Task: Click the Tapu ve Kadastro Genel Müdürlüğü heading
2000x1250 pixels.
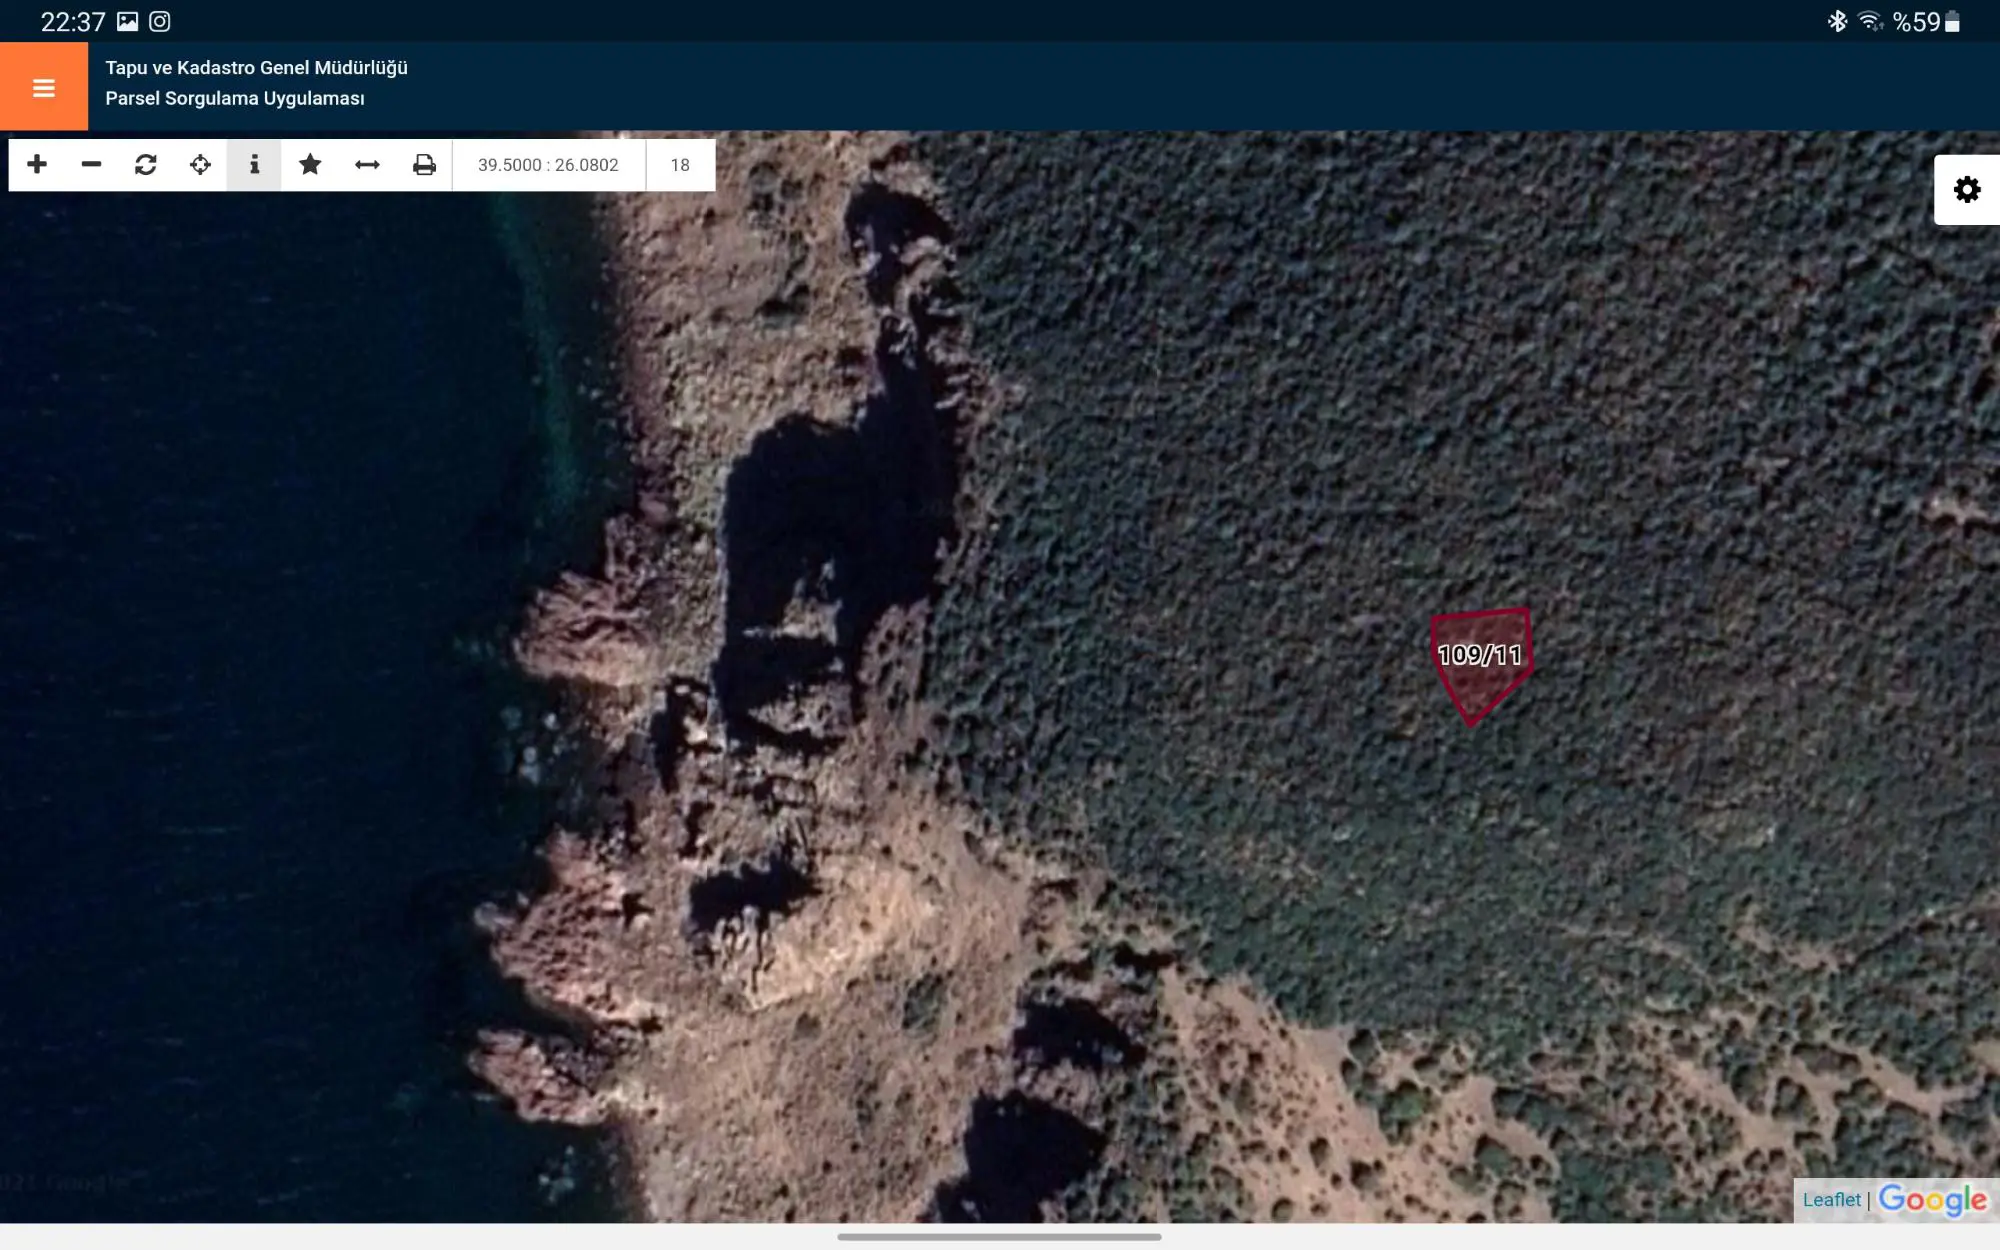Action: coord(257,68)
